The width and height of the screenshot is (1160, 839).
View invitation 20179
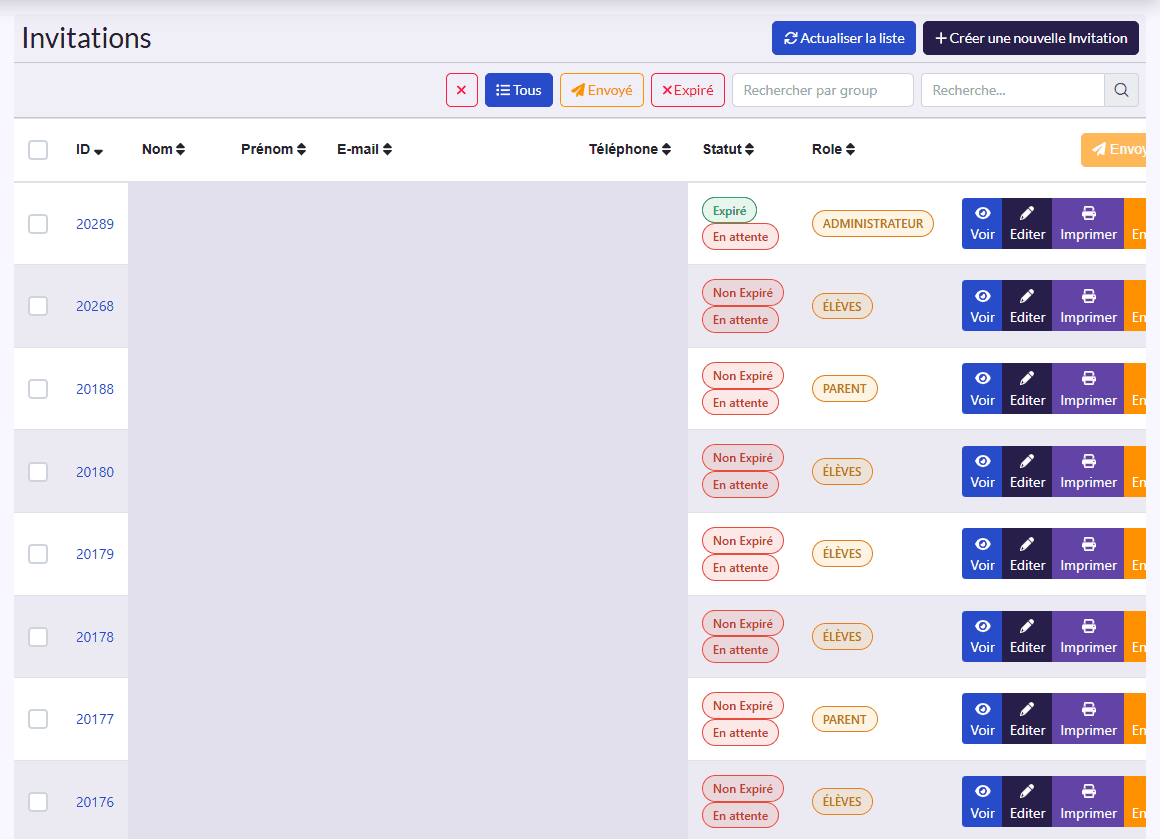tap(982, 554)
